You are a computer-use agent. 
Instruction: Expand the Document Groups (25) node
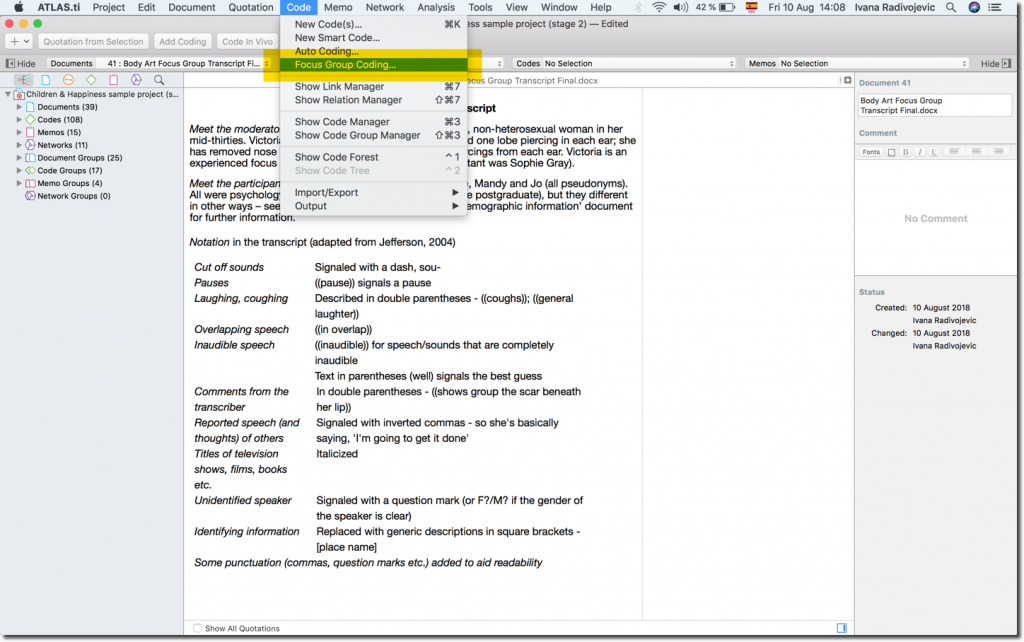pyautogui.click(x=19, y=158)
